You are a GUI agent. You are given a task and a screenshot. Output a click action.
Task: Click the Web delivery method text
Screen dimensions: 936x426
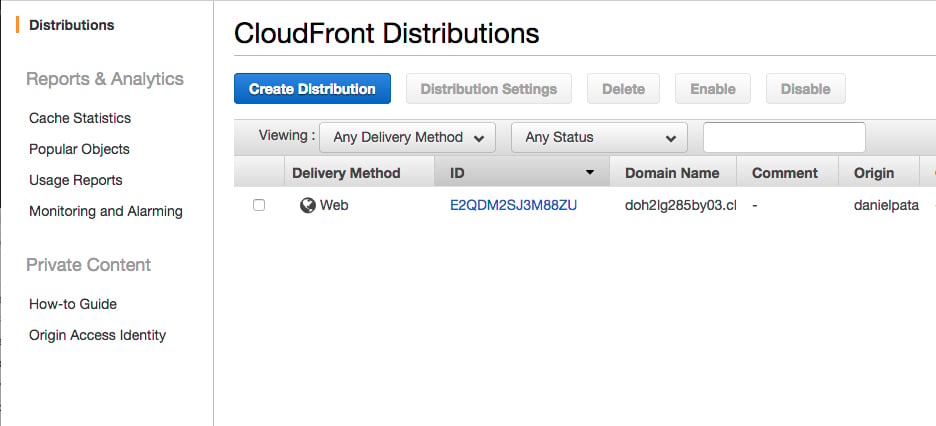point(334,206)
